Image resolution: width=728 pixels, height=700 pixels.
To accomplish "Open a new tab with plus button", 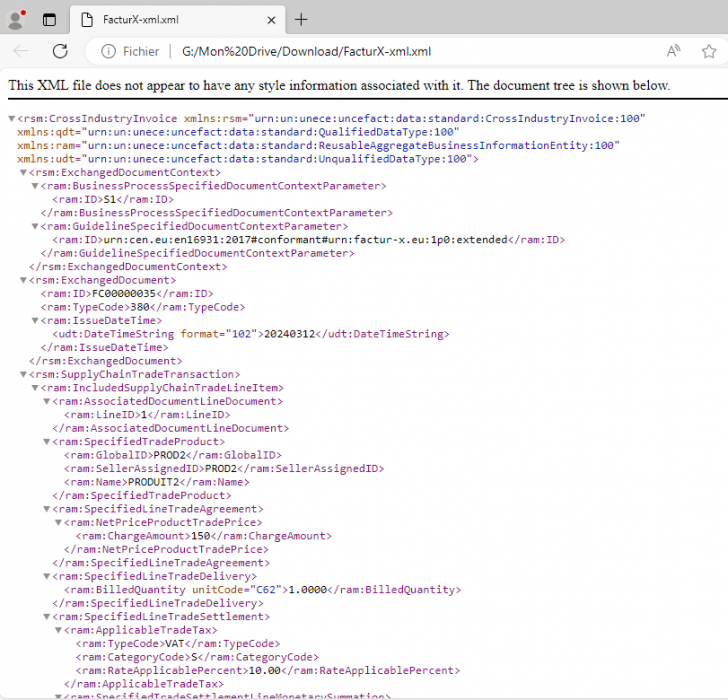I will pyautogui.click(x=301, y=20).
